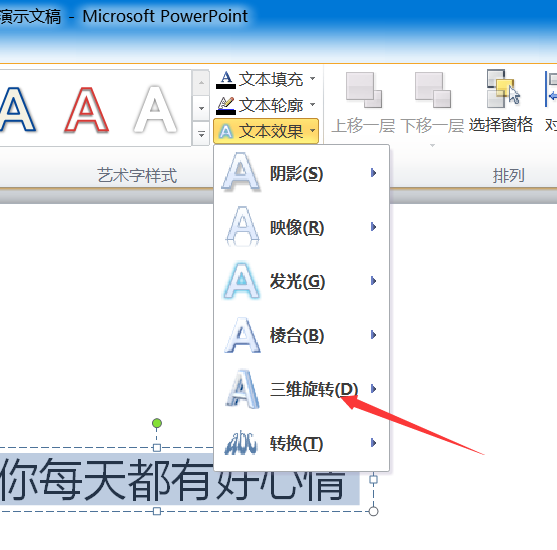Open the 选择窗格 selection pane
Viewport: 557px width, 550px height.
(x=501, y=102)
